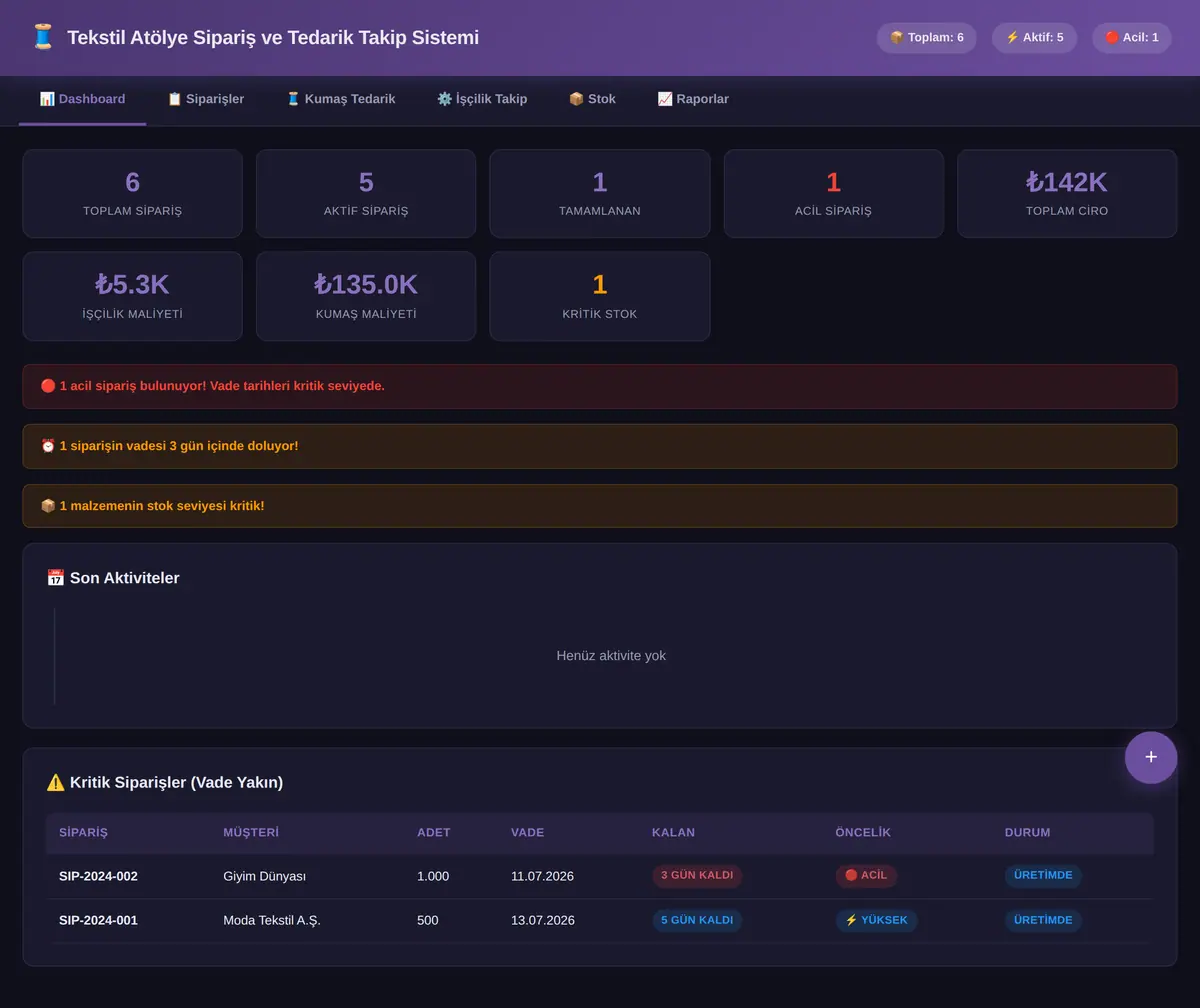Click the Acil Sipariş stat card
This screenshot has height=1008, width=1200.
834,194
